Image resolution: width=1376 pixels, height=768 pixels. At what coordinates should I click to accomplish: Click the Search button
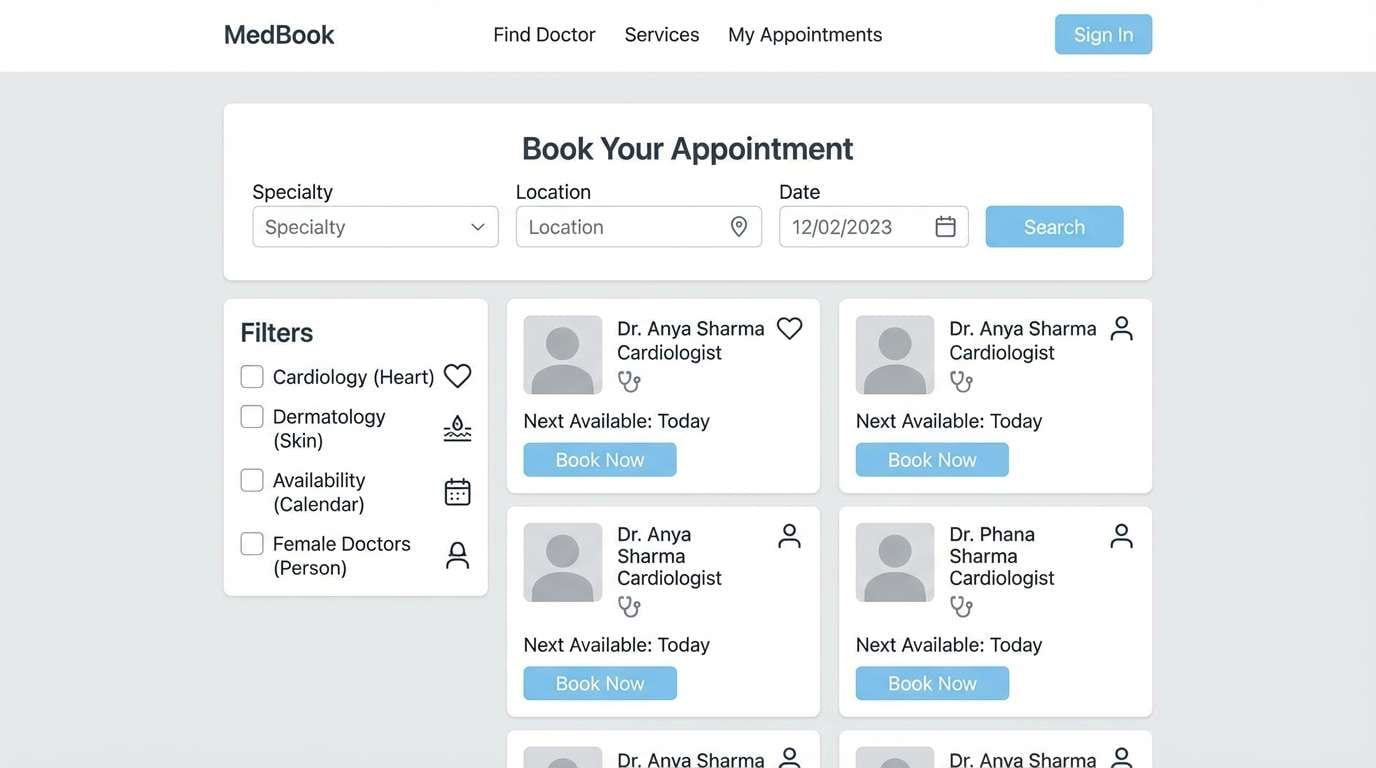(x=1054, y=226)
